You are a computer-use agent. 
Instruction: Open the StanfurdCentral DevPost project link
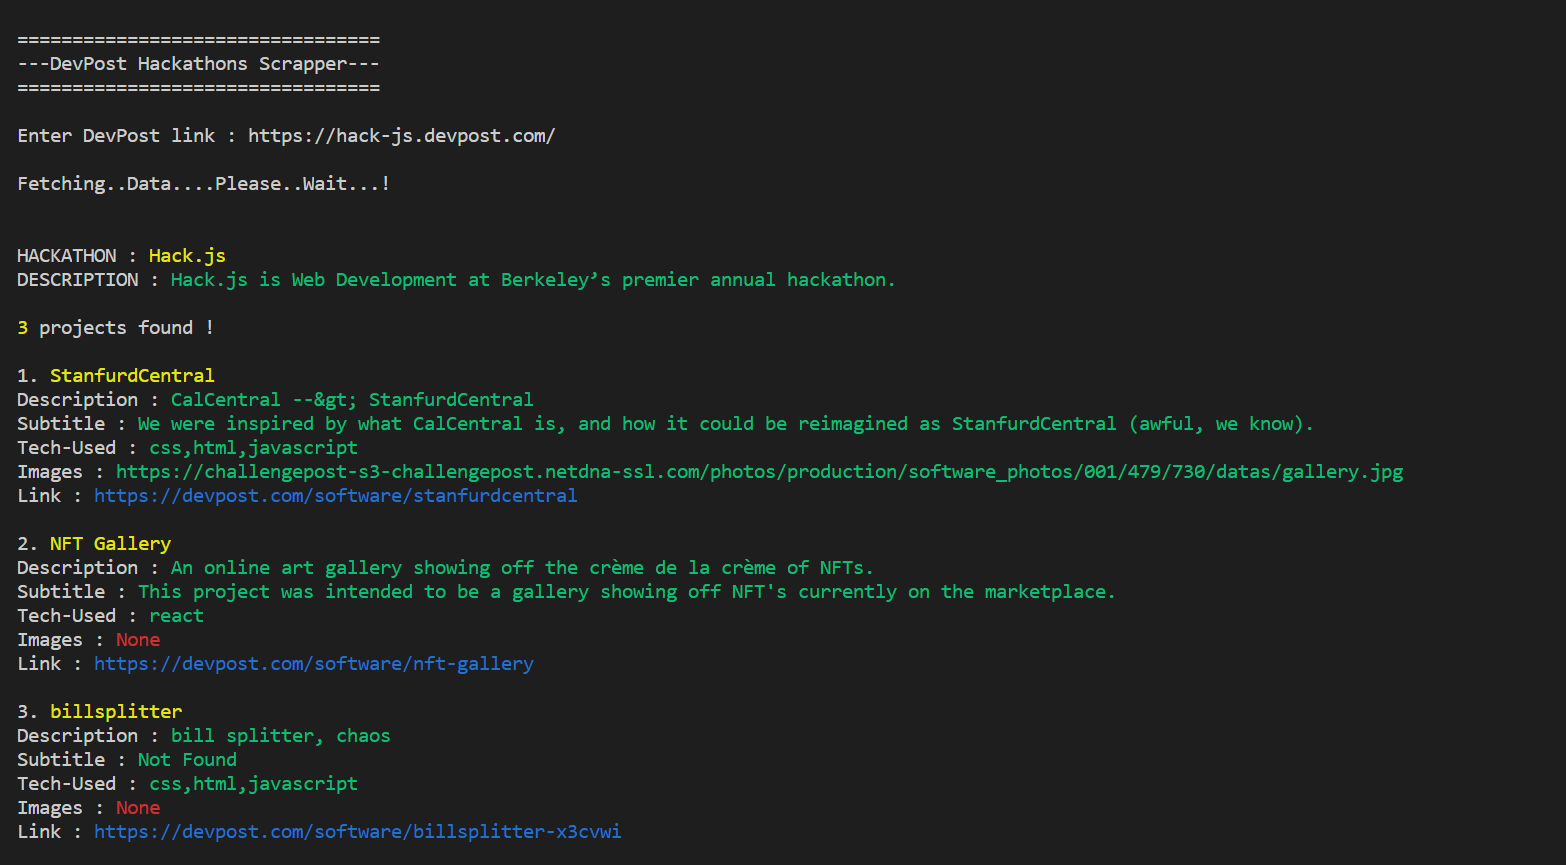pos(335,495)
